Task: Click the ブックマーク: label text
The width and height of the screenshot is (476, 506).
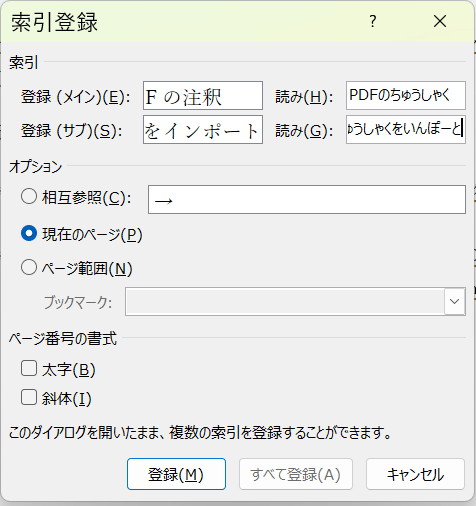Action: [x=78, y=303]
